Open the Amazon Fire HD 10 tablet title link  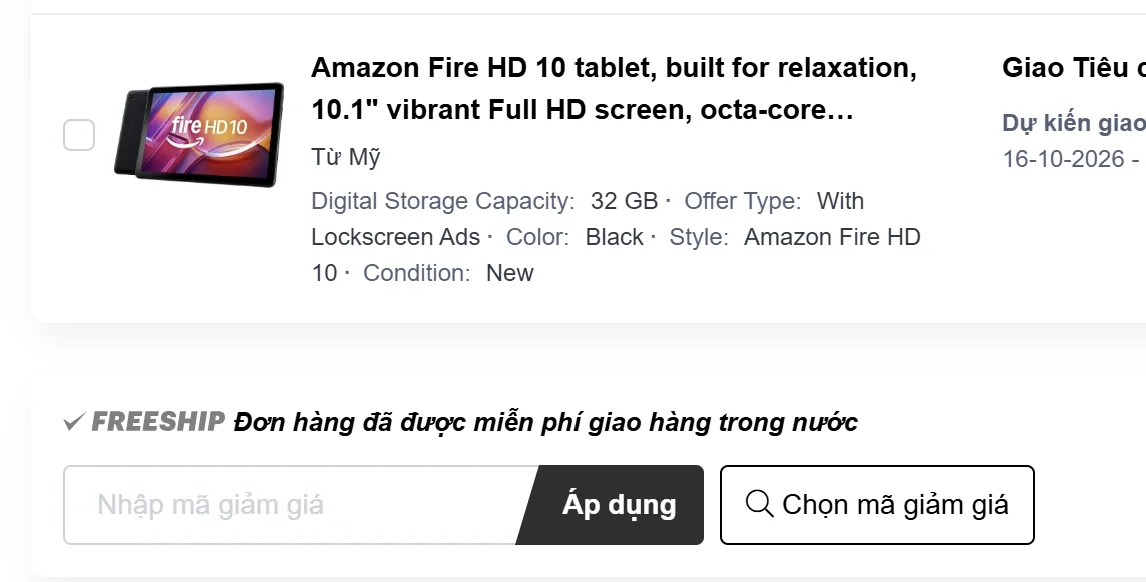(614, 88)
